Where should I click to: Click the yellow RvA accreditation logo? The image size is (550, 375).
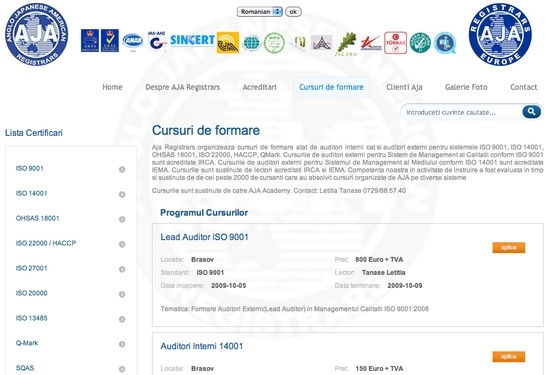point(228,42)
